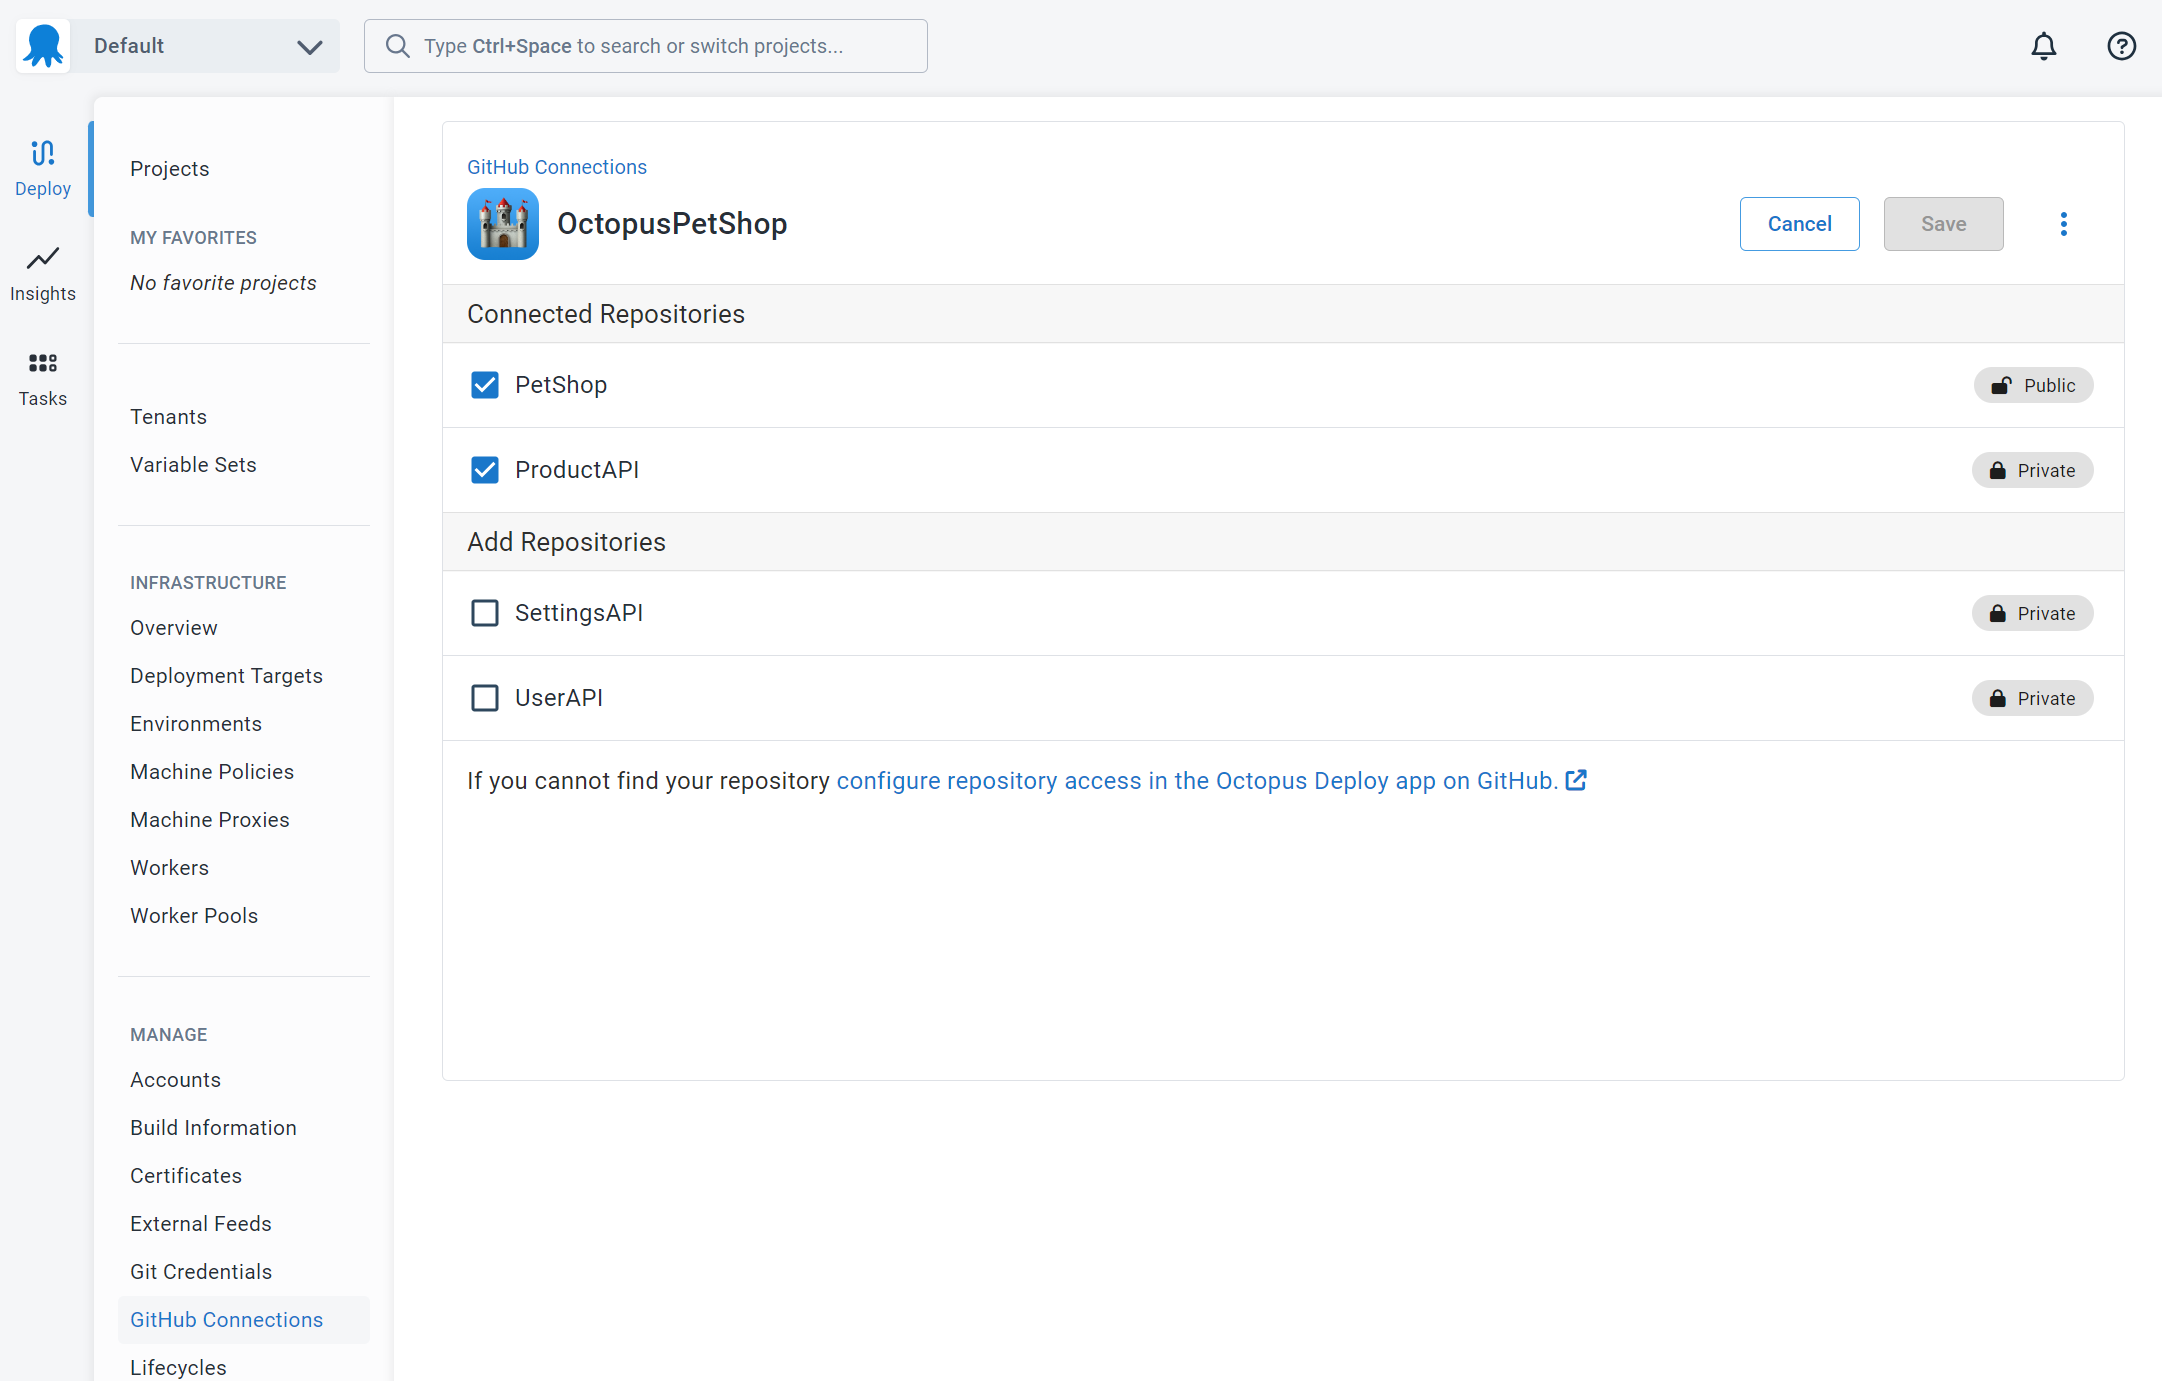Open the infrastructure Overview page

(174, 628)
